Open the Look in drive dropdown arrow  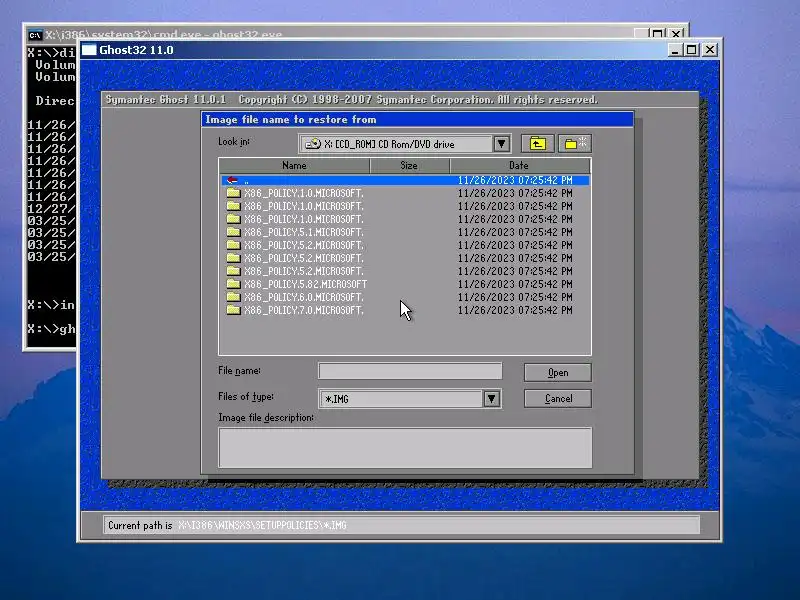[x=502, y=144]
